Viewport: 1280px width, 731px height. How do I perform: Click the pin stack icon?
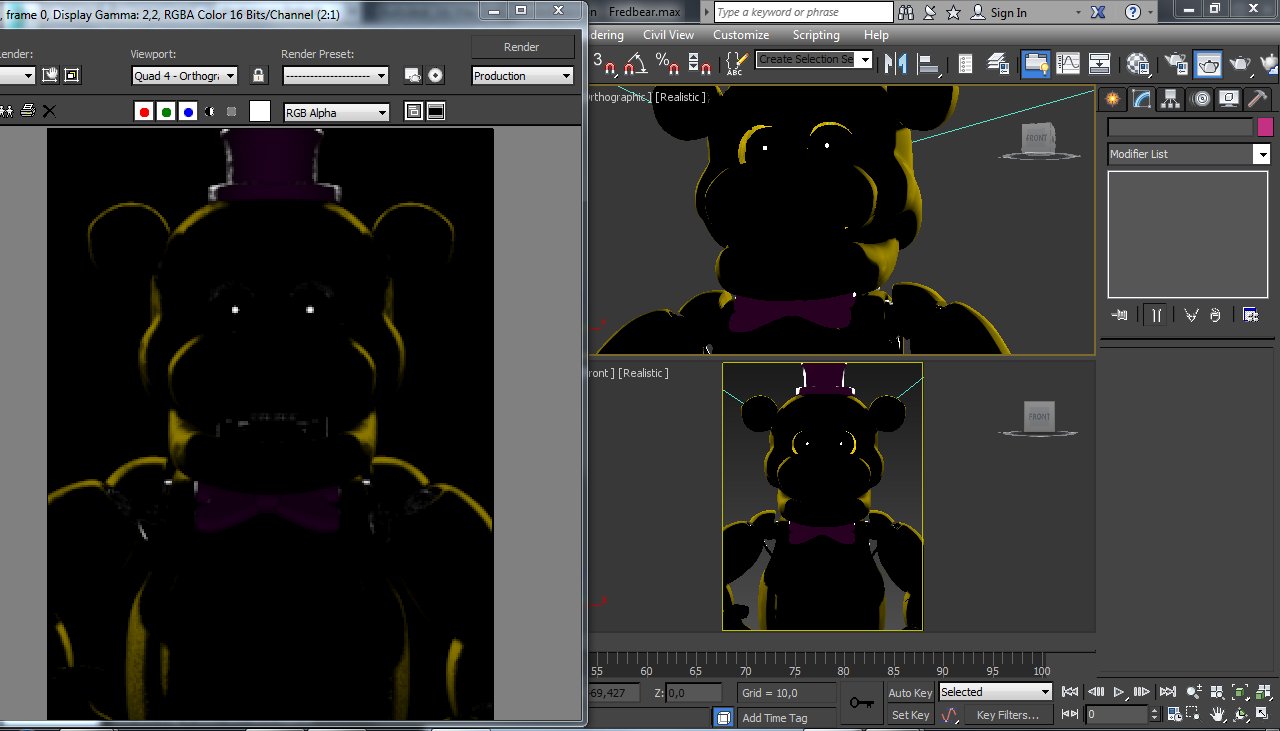pos(1119,315)
